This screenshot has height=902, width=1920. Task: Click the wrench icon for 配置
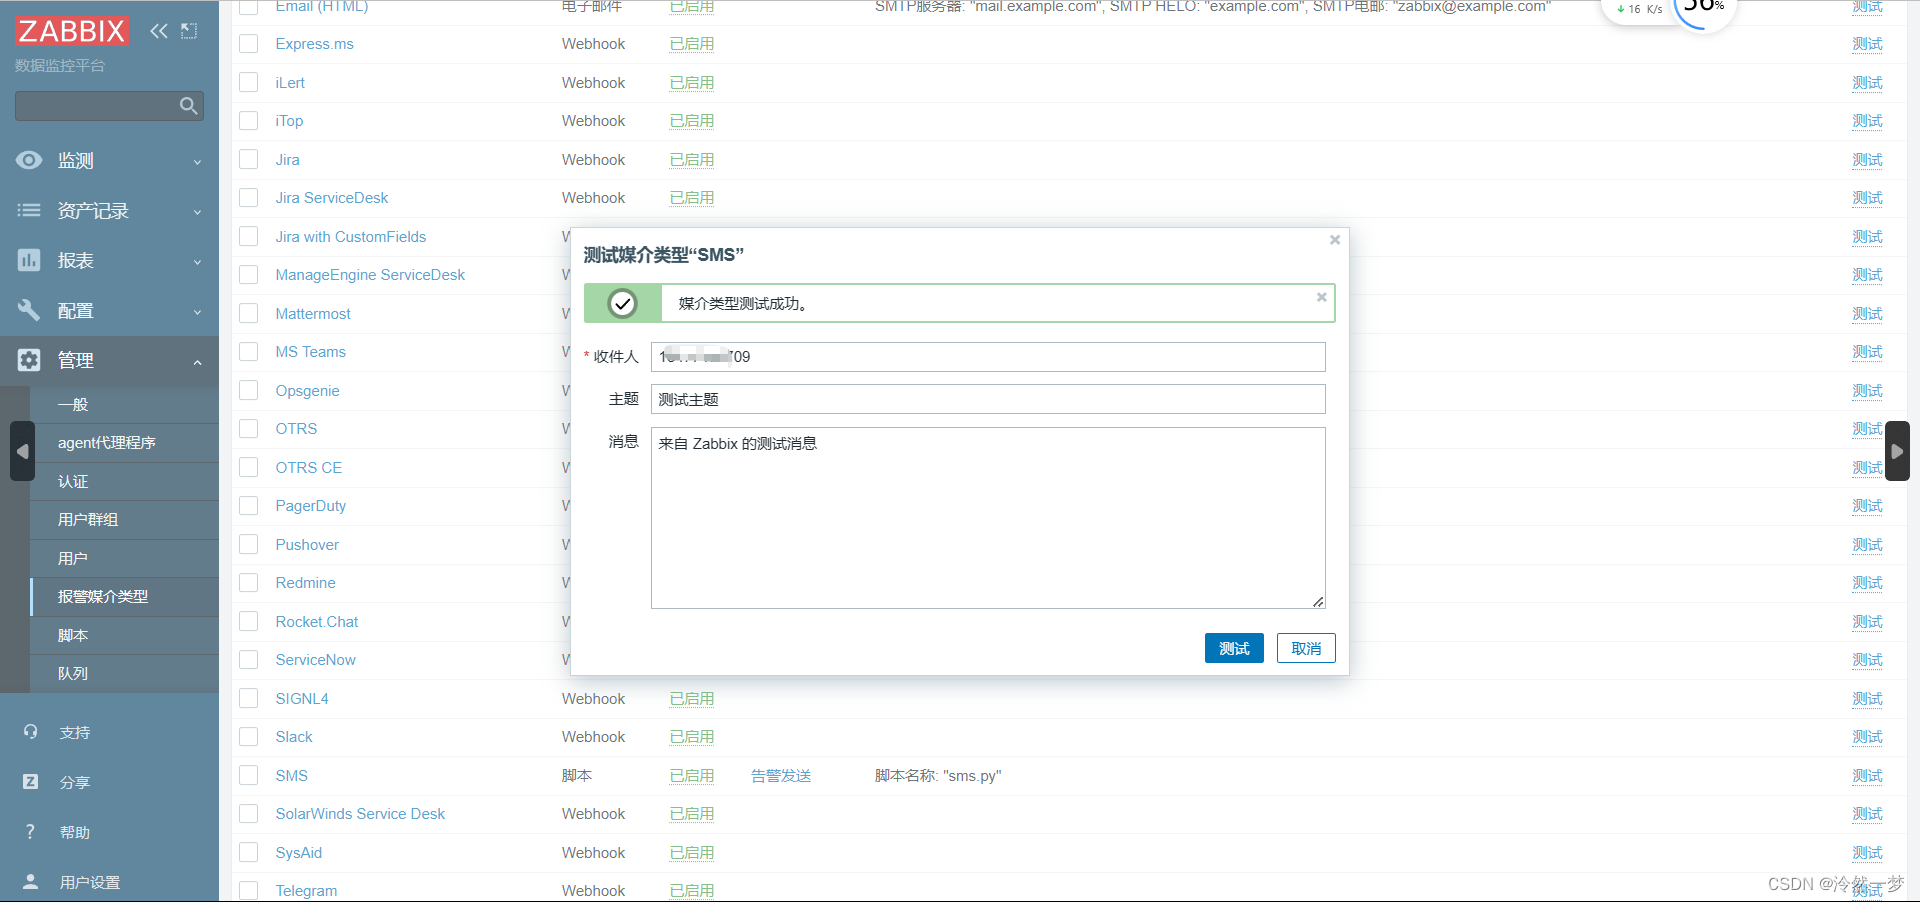[29, 310]
